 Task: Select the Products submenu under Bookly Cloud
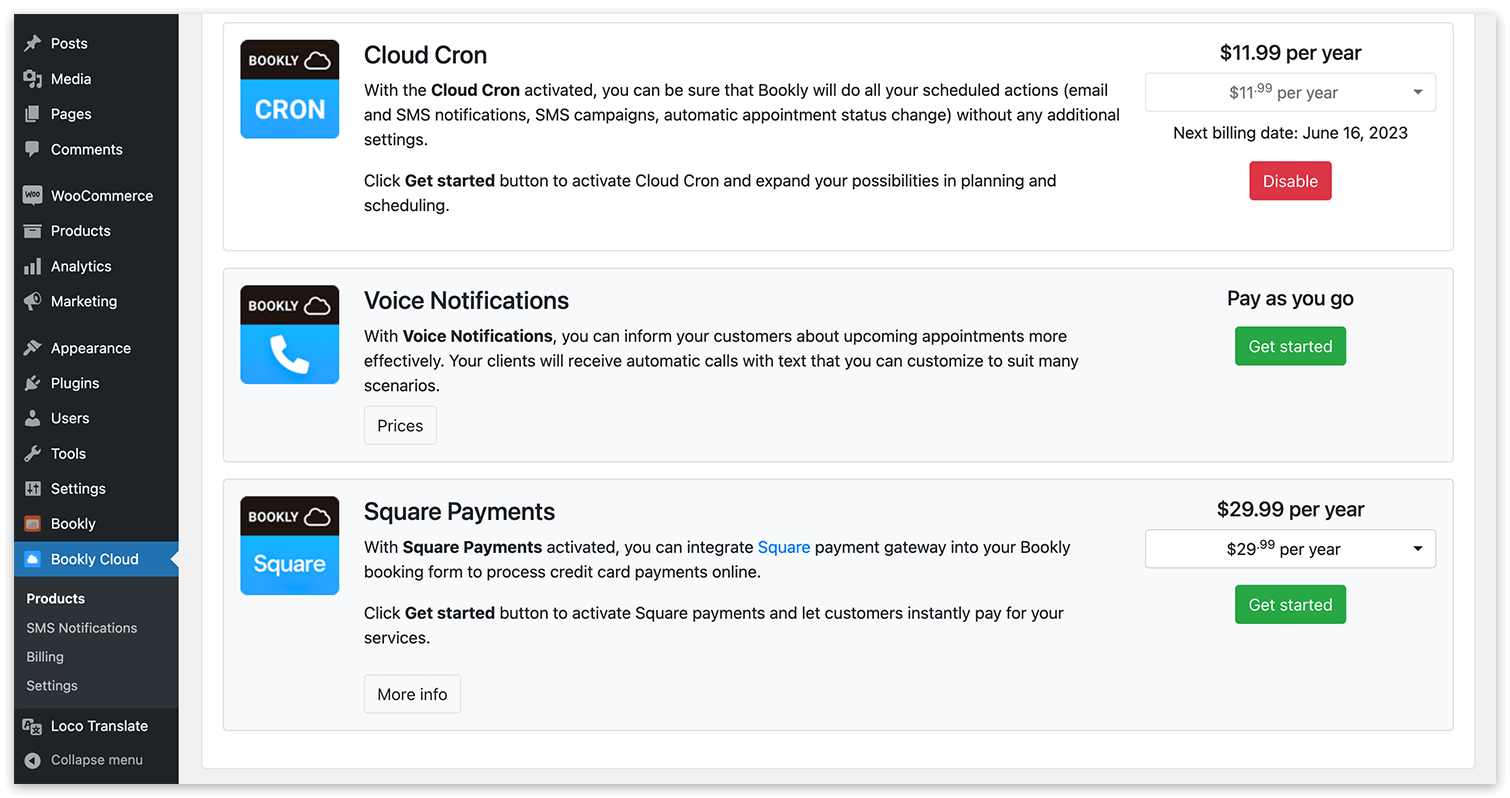click(x=56, y=599)
